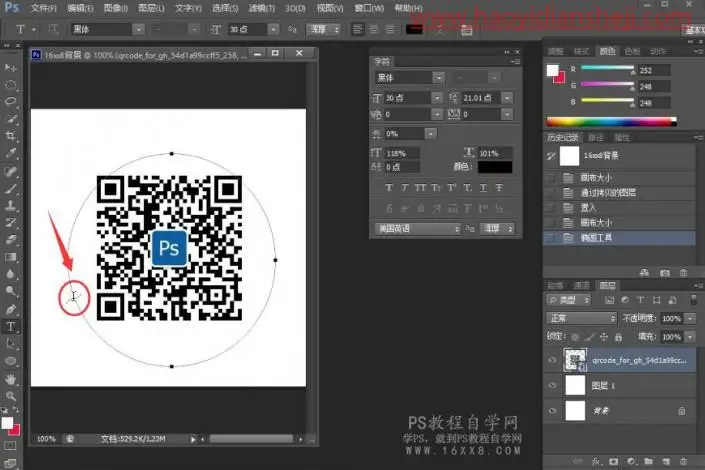Screen dimensions: 705x470
Task: Click text color swatch in options bar
Action: tap(414, 30)
